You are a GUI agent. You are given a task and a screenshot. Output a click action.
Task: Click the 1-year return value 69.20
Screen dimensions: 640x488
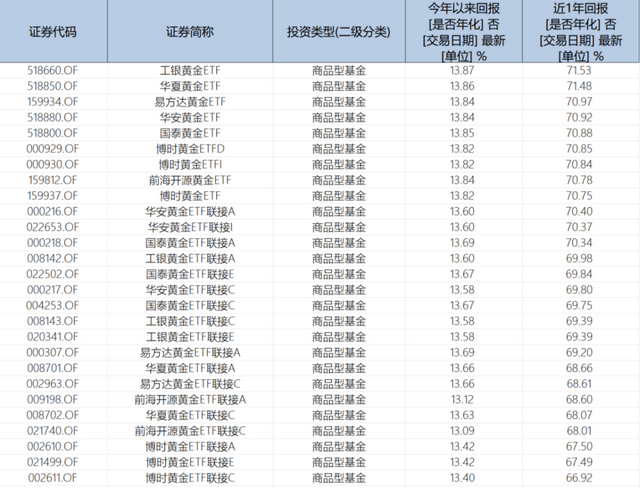tap(579, 352)
